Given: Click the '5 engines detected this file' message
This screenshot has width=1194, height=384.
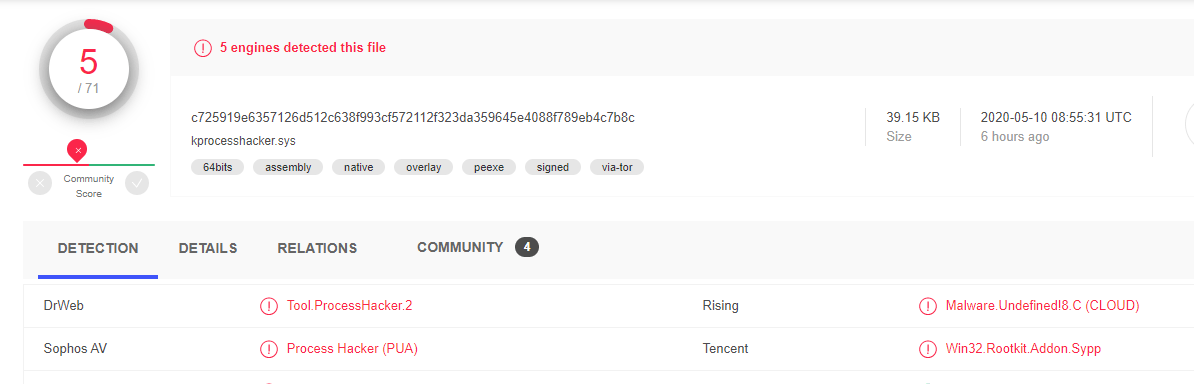Looking at the screenshot, I should click(x=303, y=47).
